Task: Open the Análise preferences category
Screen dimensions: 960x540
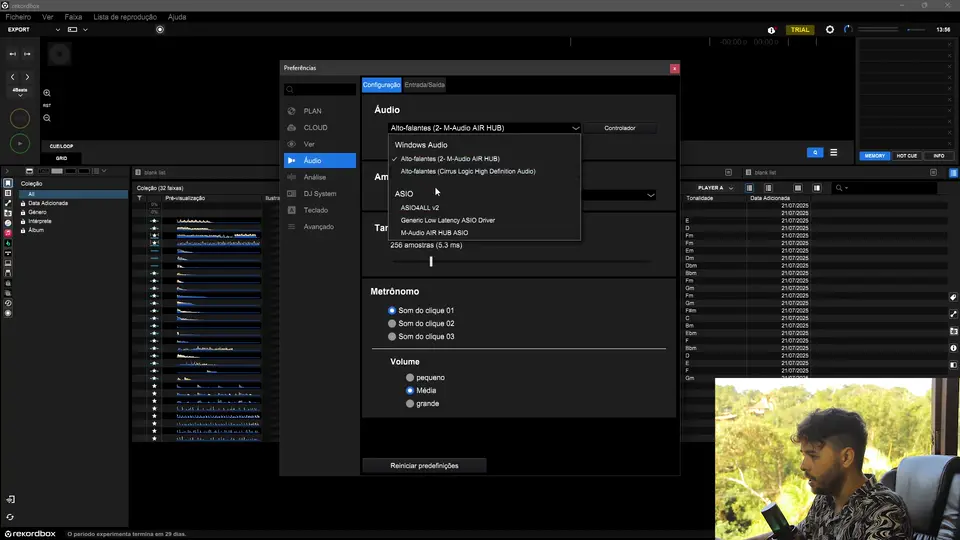Action: [x=320, y=177]
